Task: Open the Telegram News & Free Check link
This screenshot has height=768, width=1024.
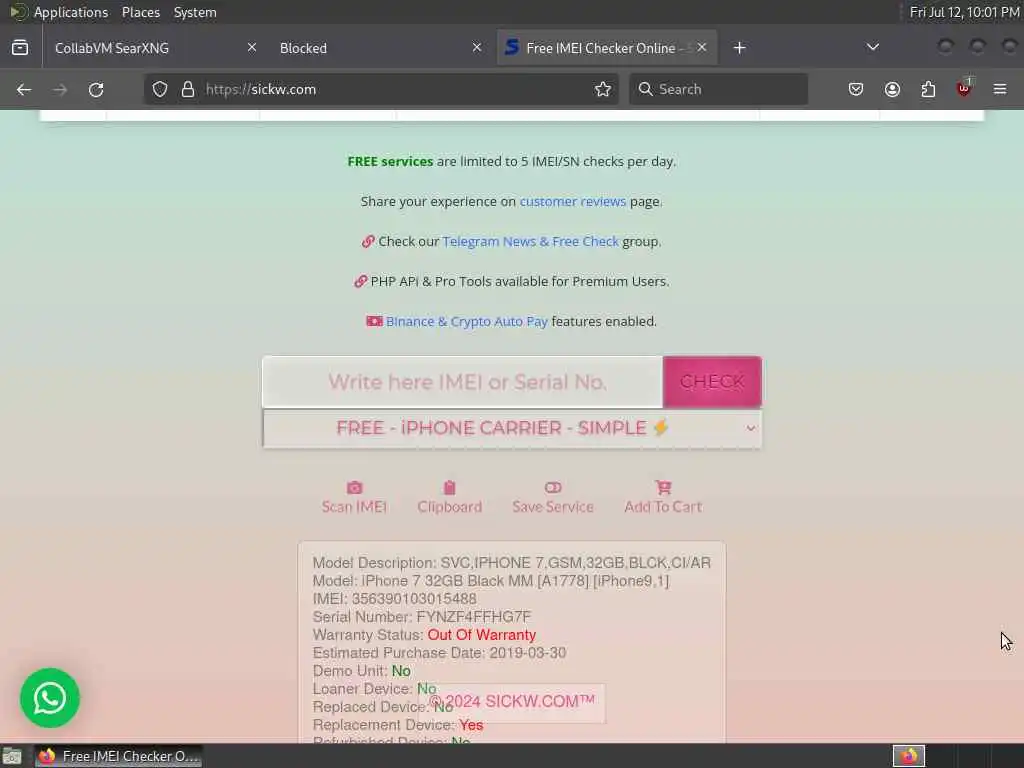Action: [530, 242]
